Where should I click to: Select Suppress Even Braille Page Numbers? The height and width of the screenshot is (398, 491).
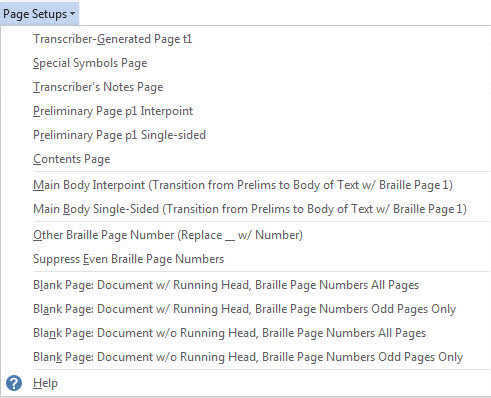pos(128,259)
